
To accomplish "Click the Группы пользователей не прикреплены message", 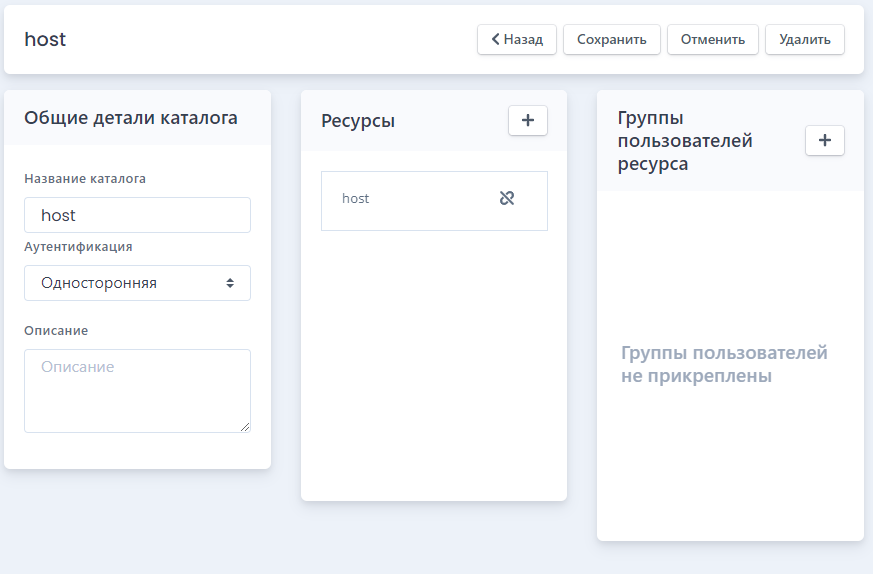I will click(724, 364).
